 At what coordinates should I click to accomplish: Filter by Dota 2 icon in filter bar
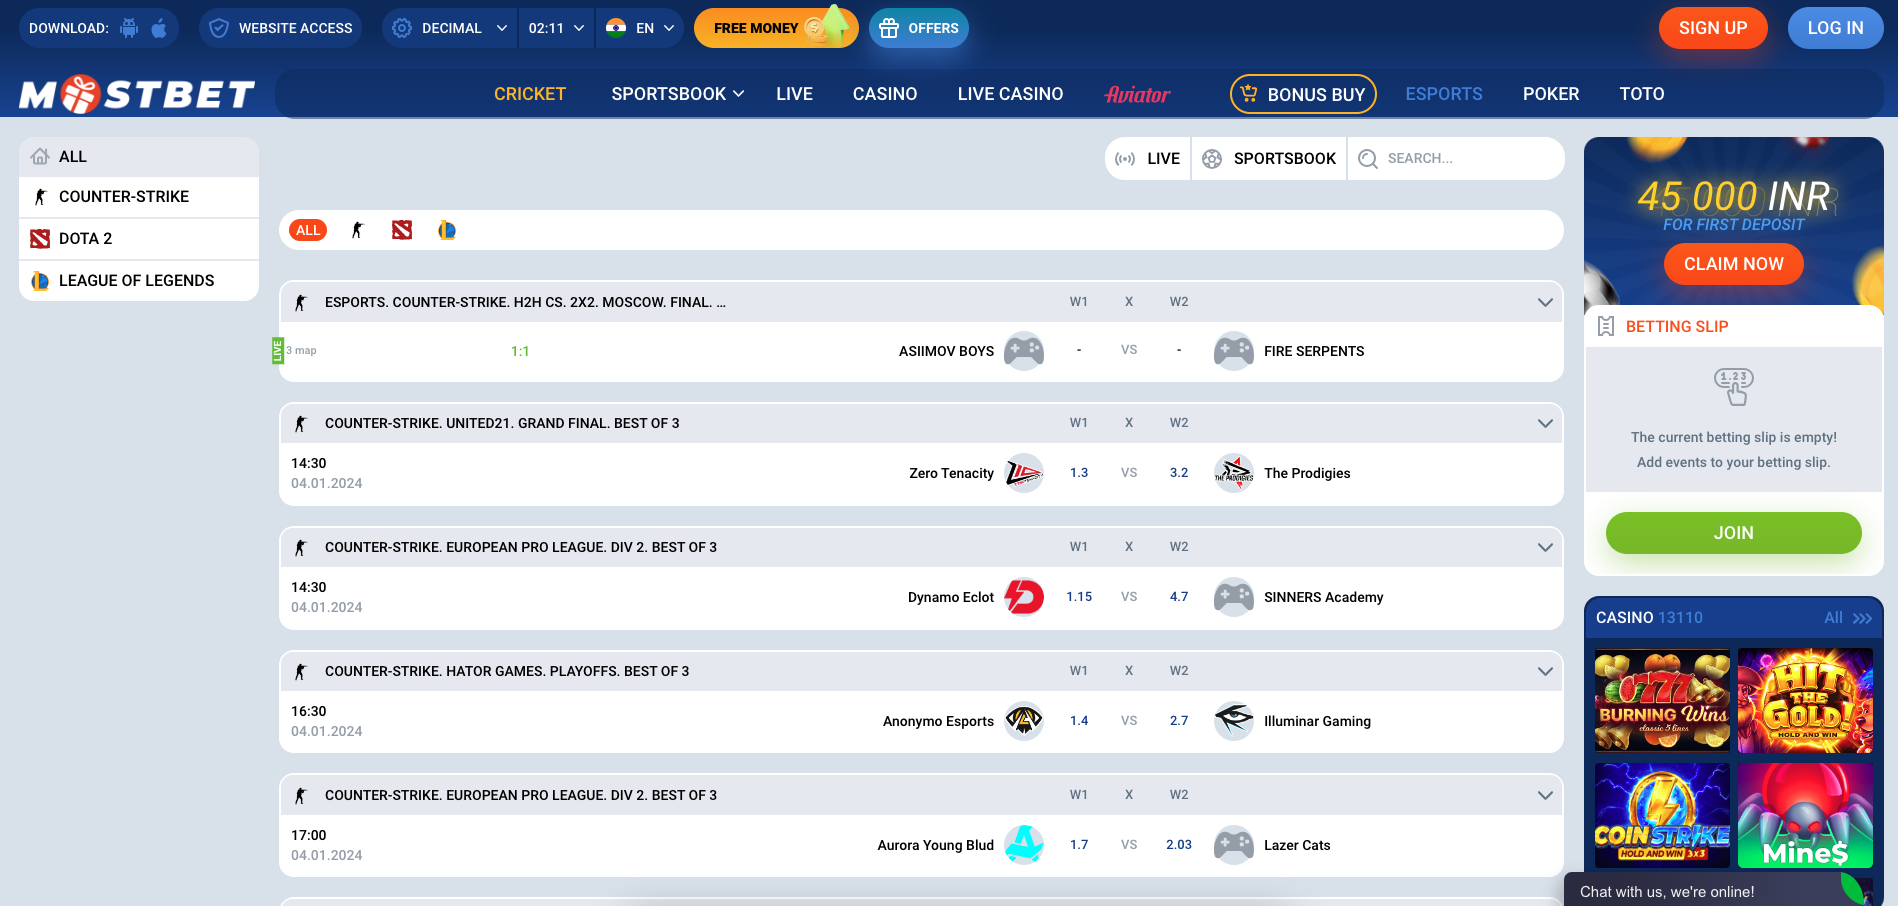402,230
